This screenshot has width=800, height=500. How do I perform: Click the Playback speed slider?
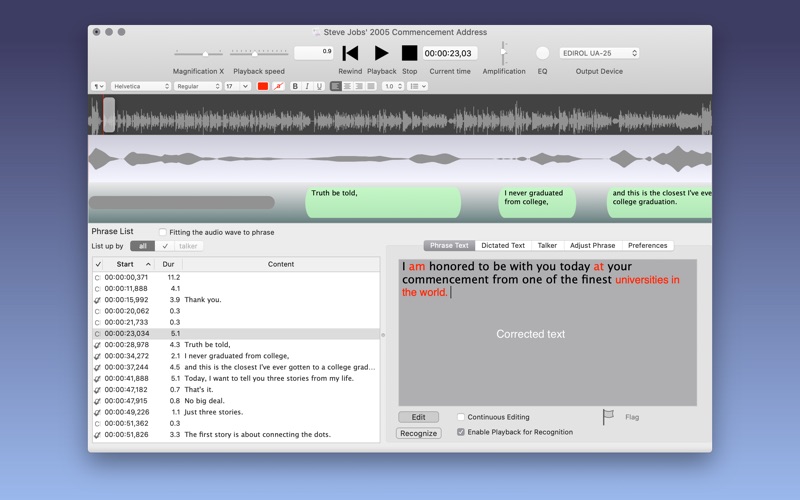coord(259,53)
